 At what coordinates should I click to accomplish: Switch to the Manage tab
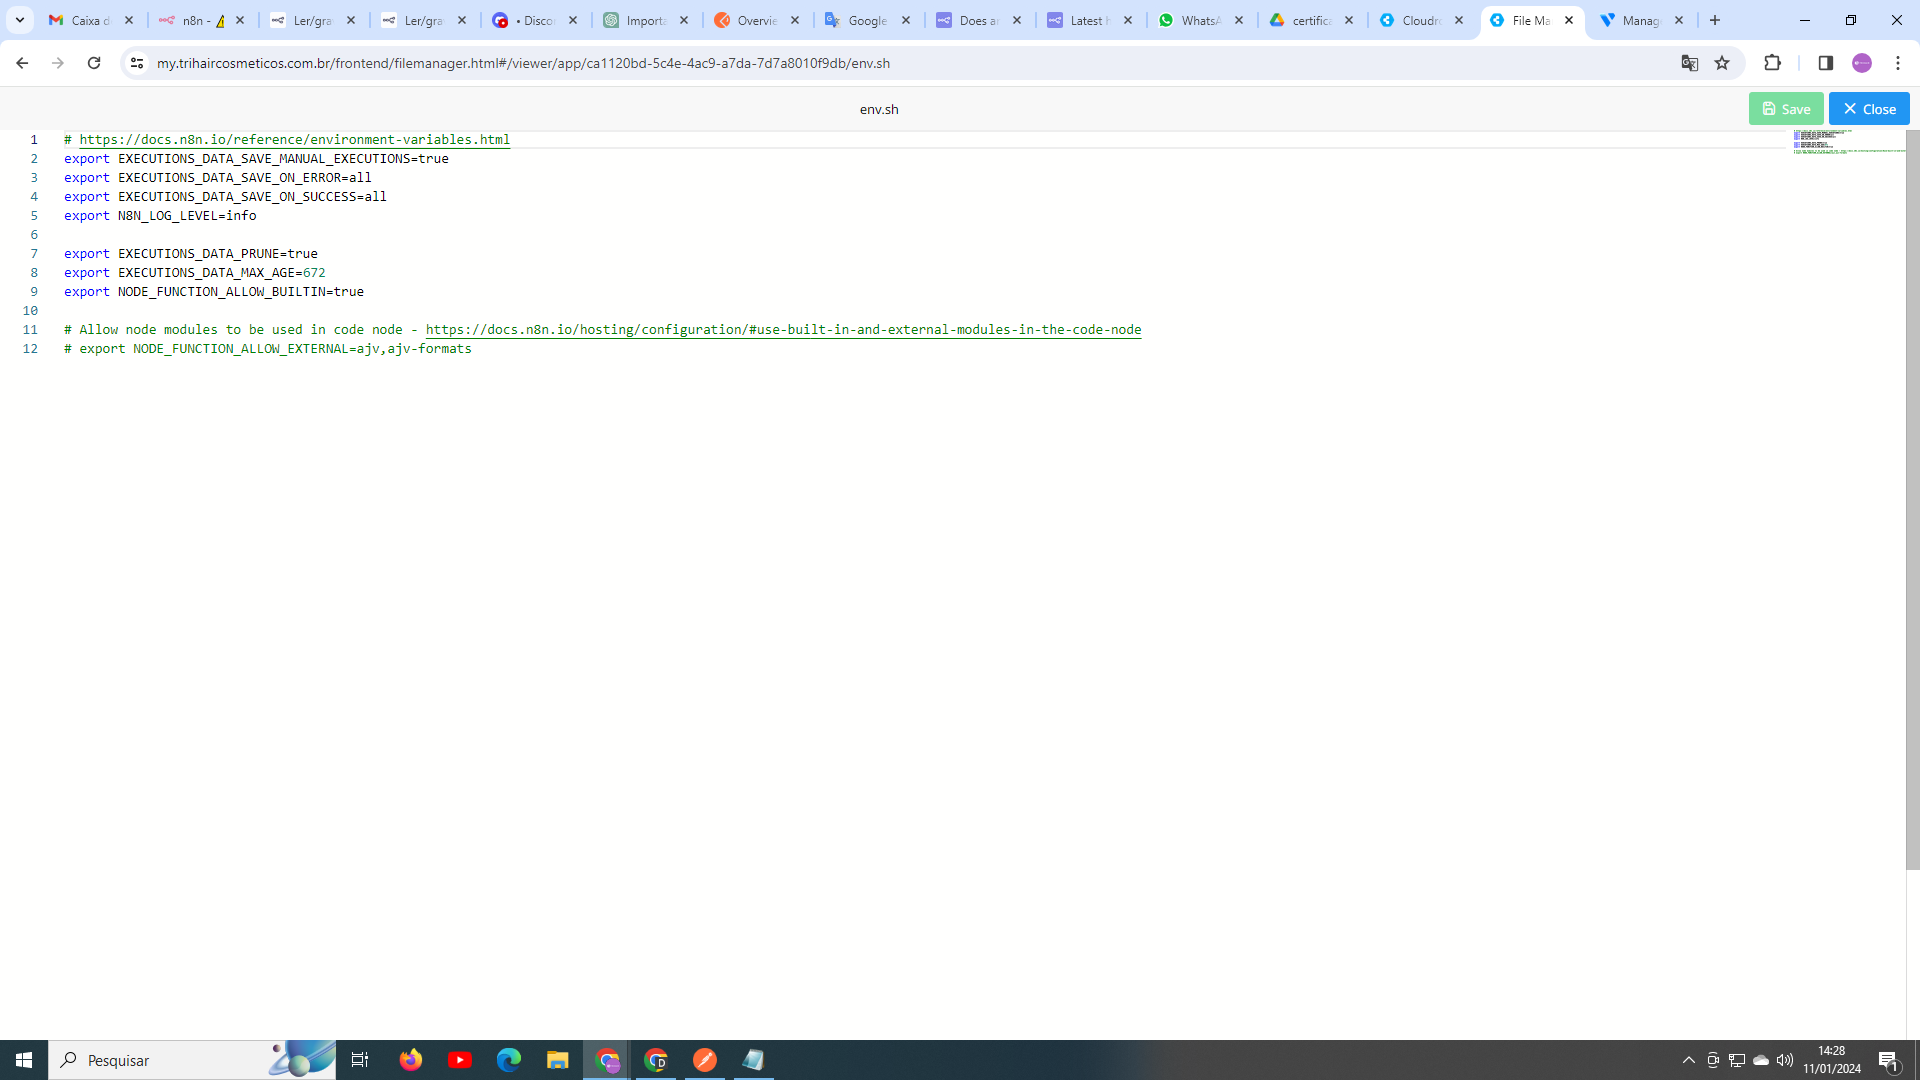pyautogui.click(x=1641, y=20)
